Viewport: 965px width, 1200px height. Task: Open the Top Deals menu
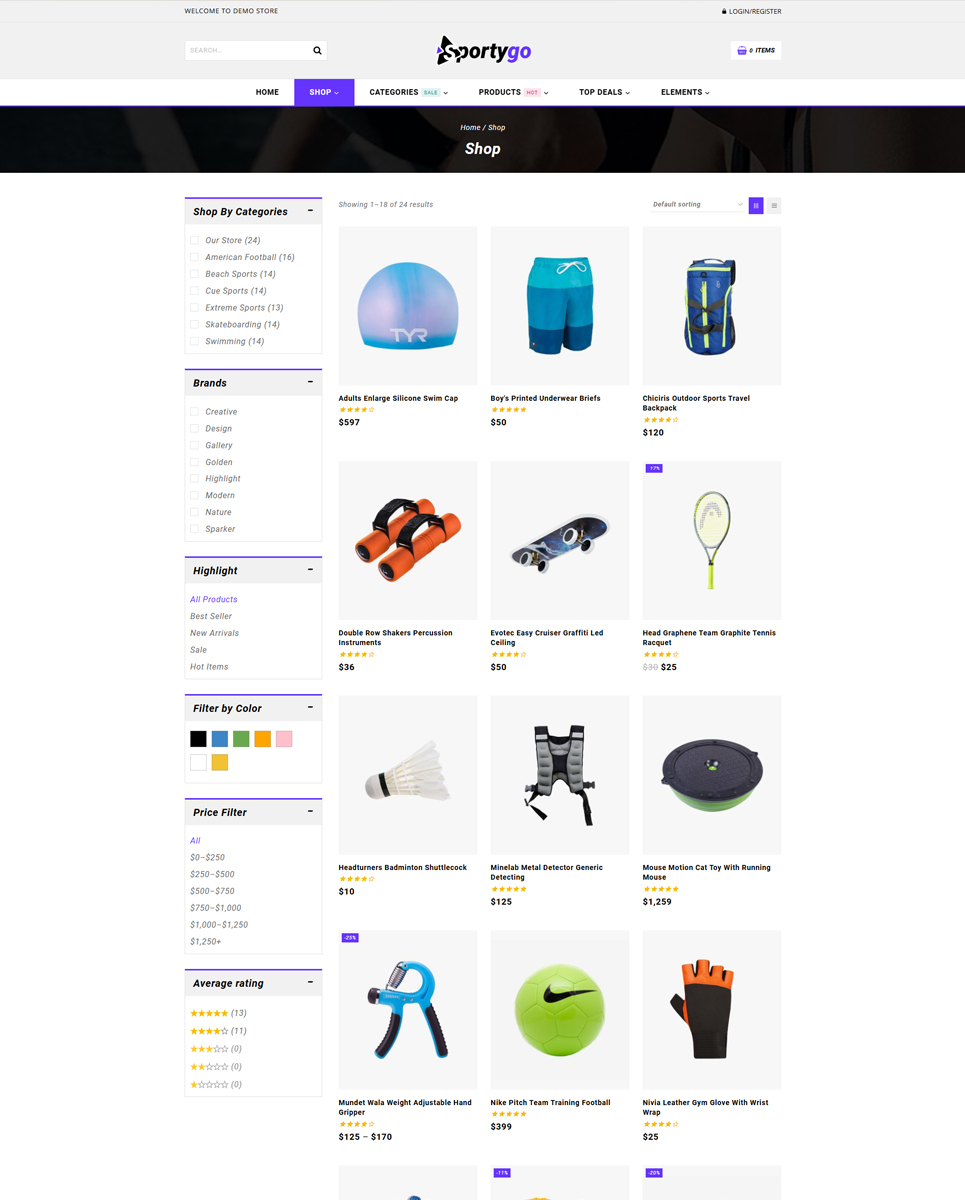point(604,92)
